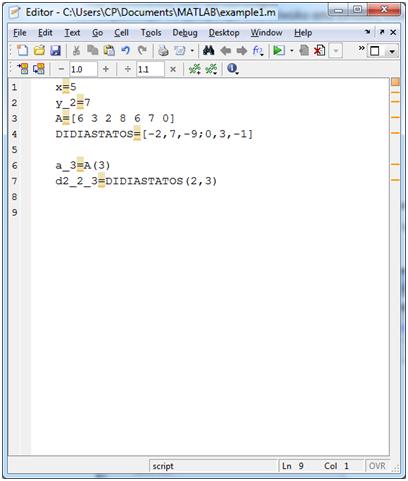Evaluate current cell icon
The image size is (408, 481).
point(23,69)
